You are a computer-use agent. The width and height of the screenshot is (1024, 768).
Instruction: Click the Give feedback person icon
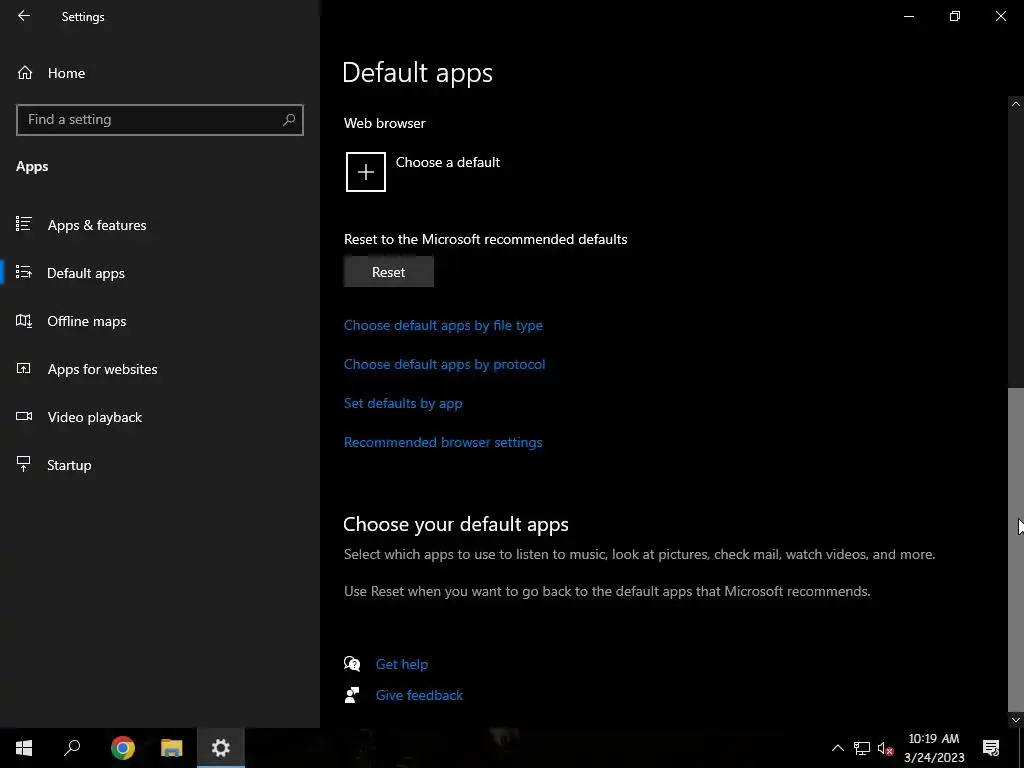pyautogui.click(x=352, y=695)
